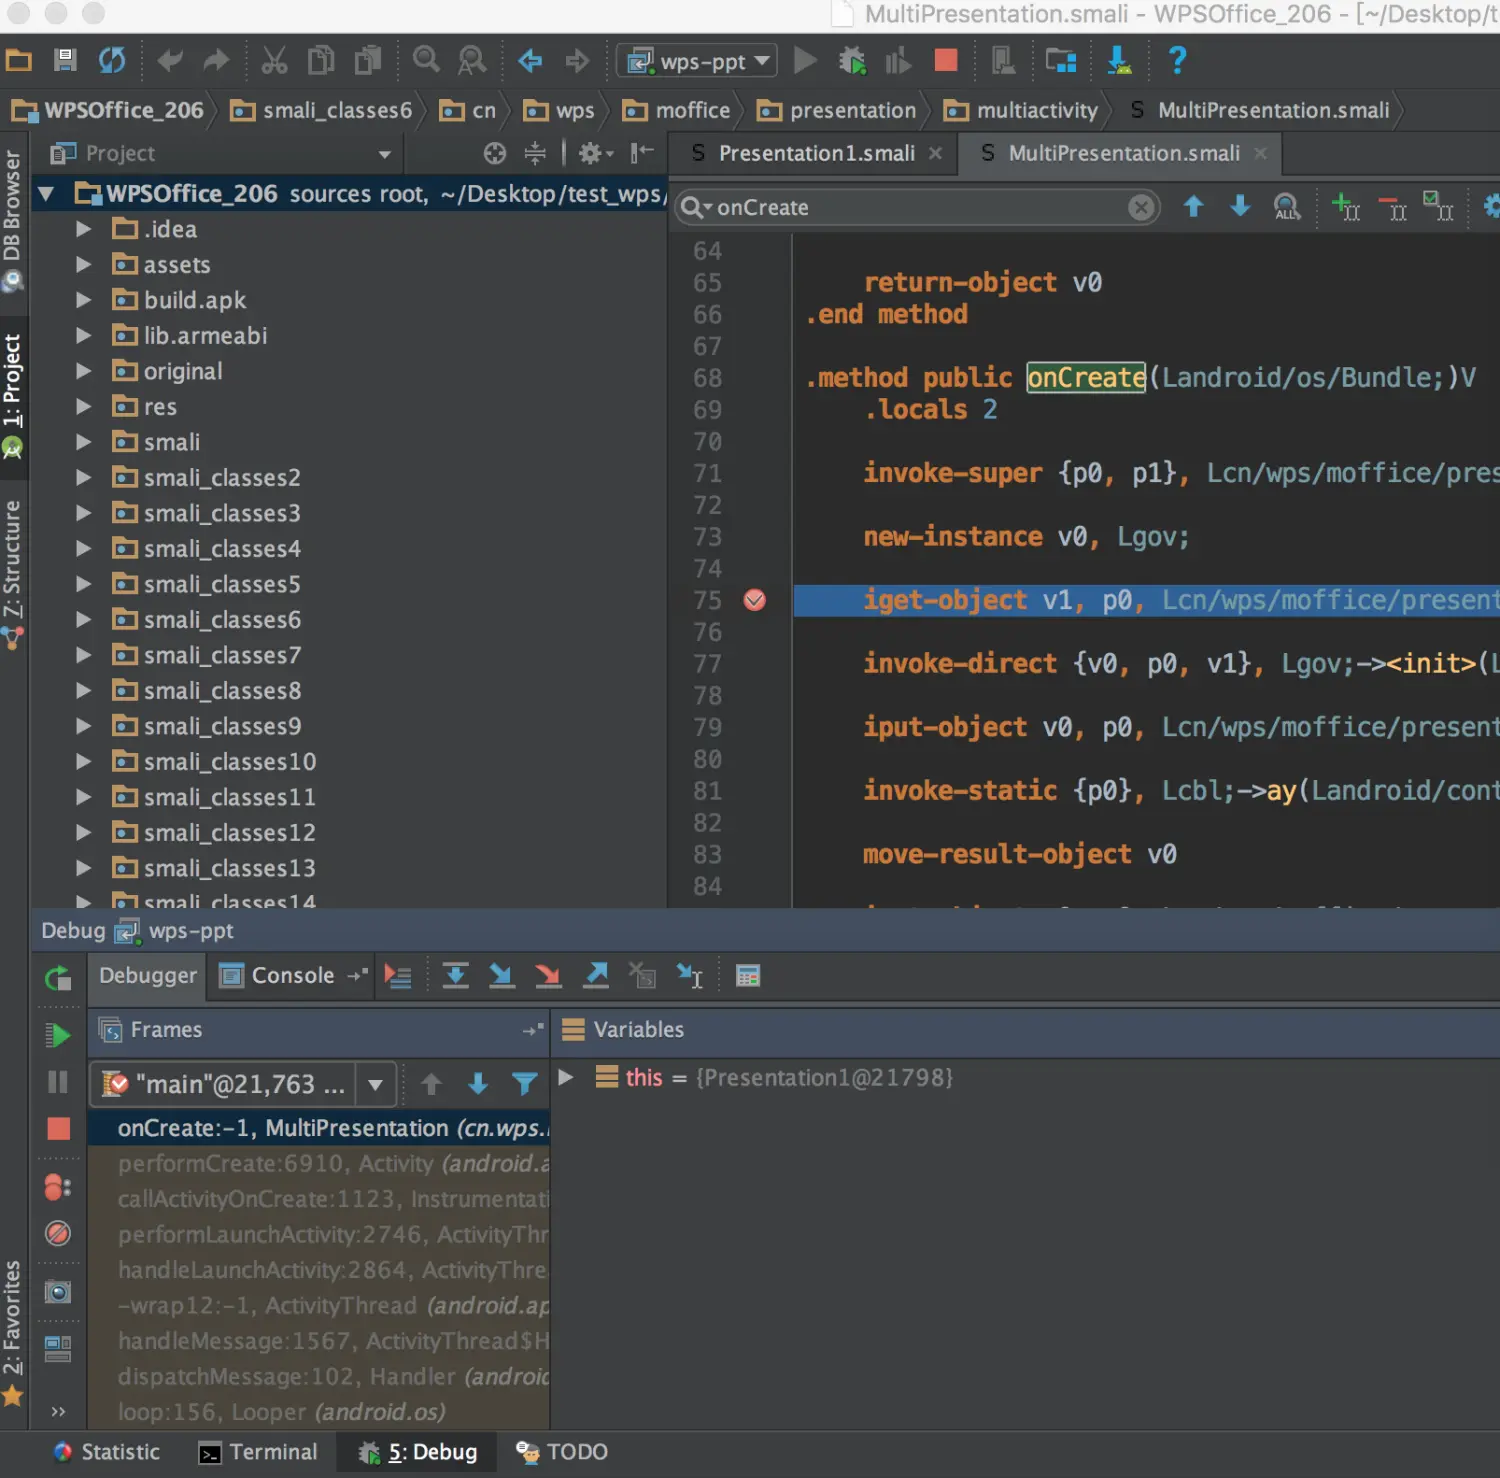Start debugging with the bug icon
Image resolution: width=1500 pixels, height=1478 pixels.
[x=852, y=61]
